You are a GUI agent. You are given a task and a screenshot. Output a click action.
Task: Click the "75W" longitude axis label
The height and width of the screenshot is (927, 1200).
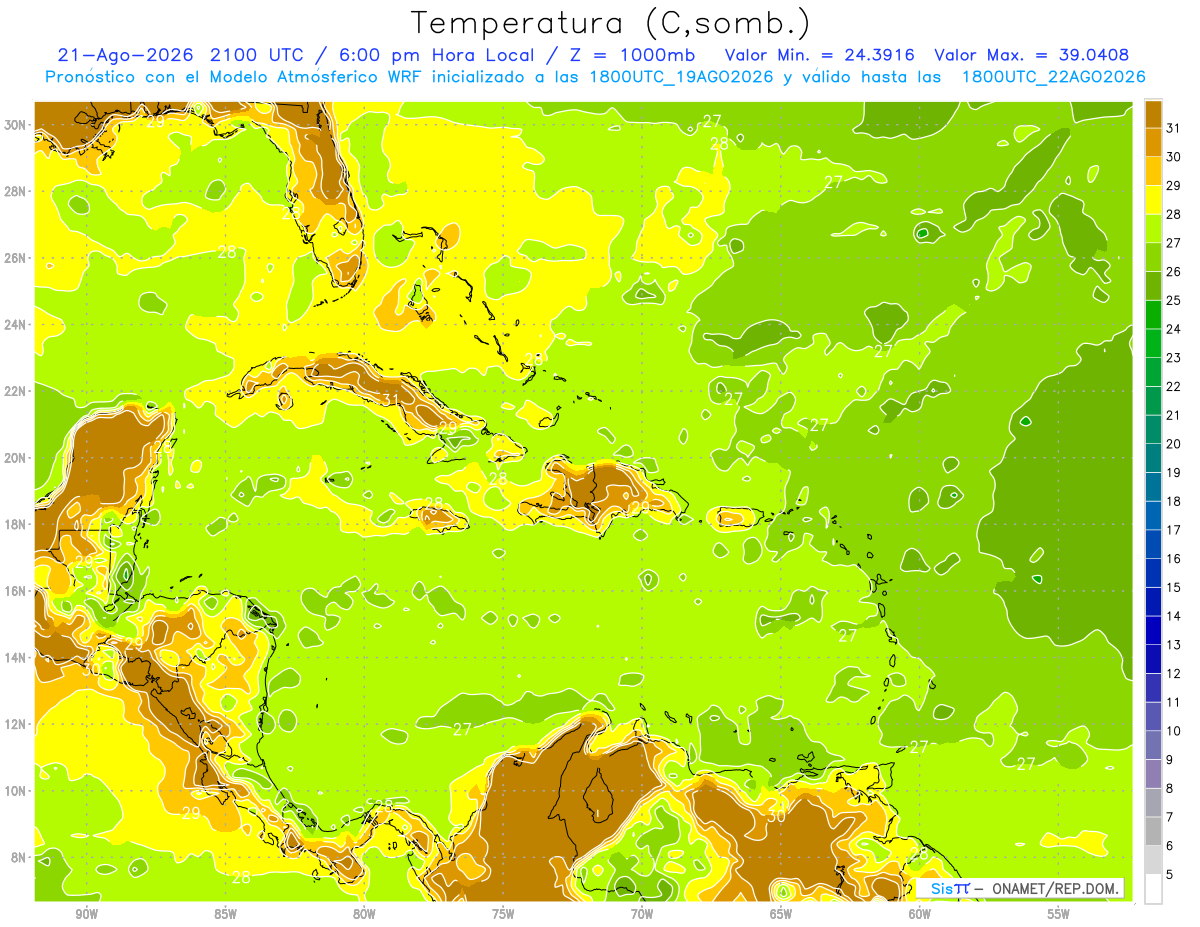(503, 914)
